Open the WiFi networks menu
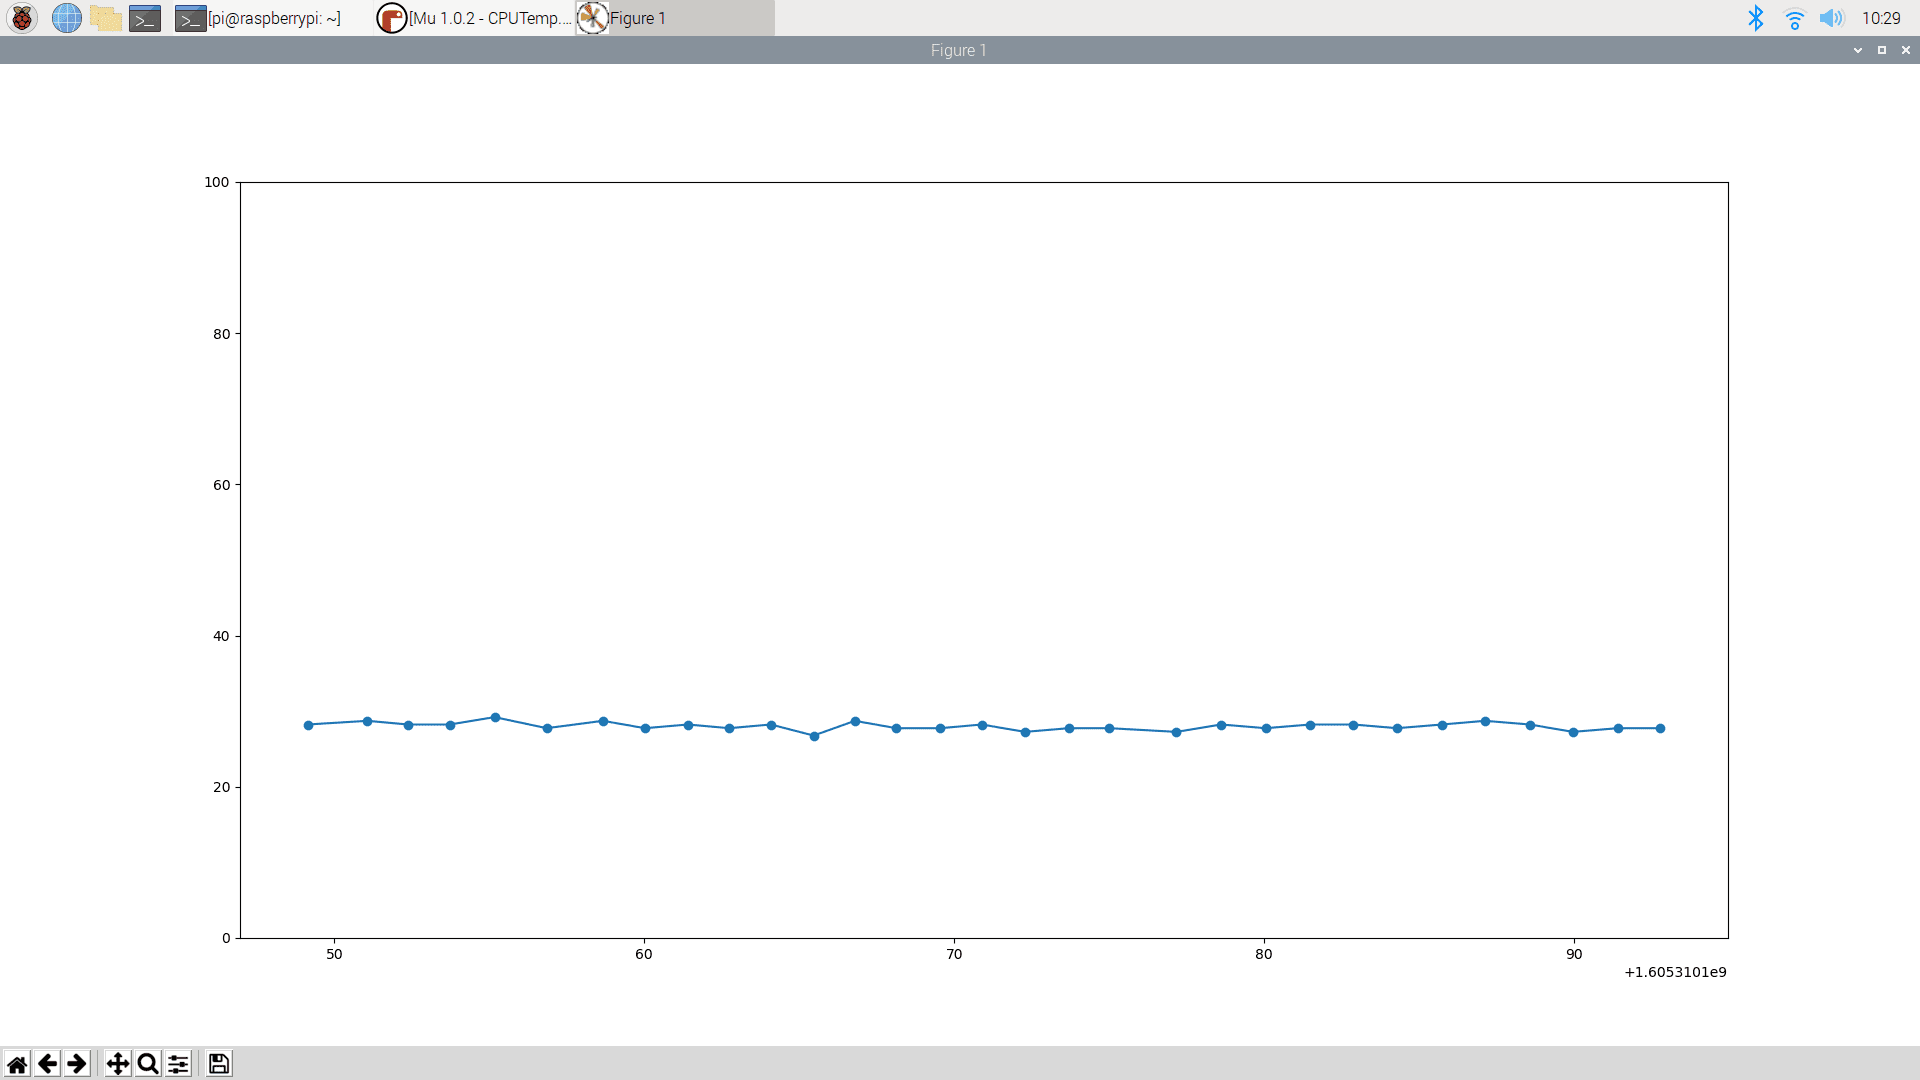The width and height of the screenshot is (1920, 1080). pyautogui.click(x=1794, y=18)
